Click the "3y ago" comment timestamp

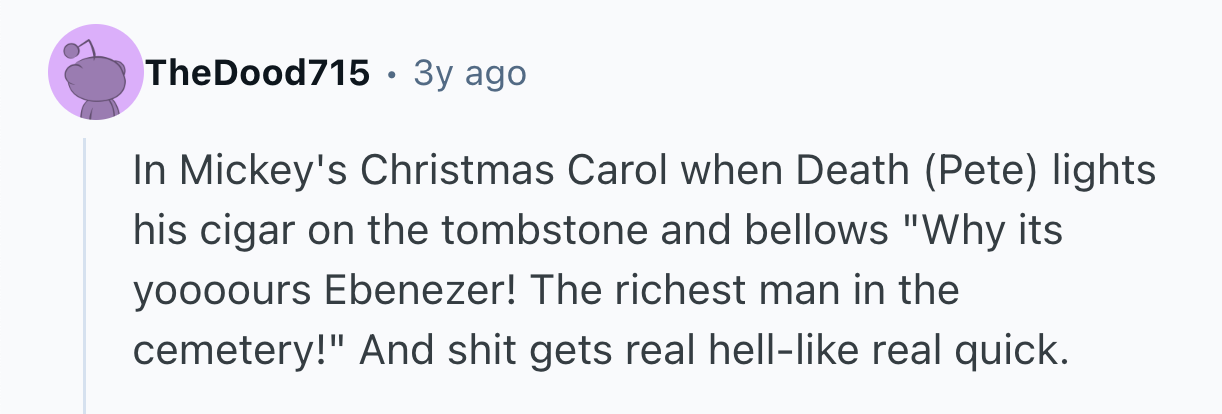click(x=469, y=73)
